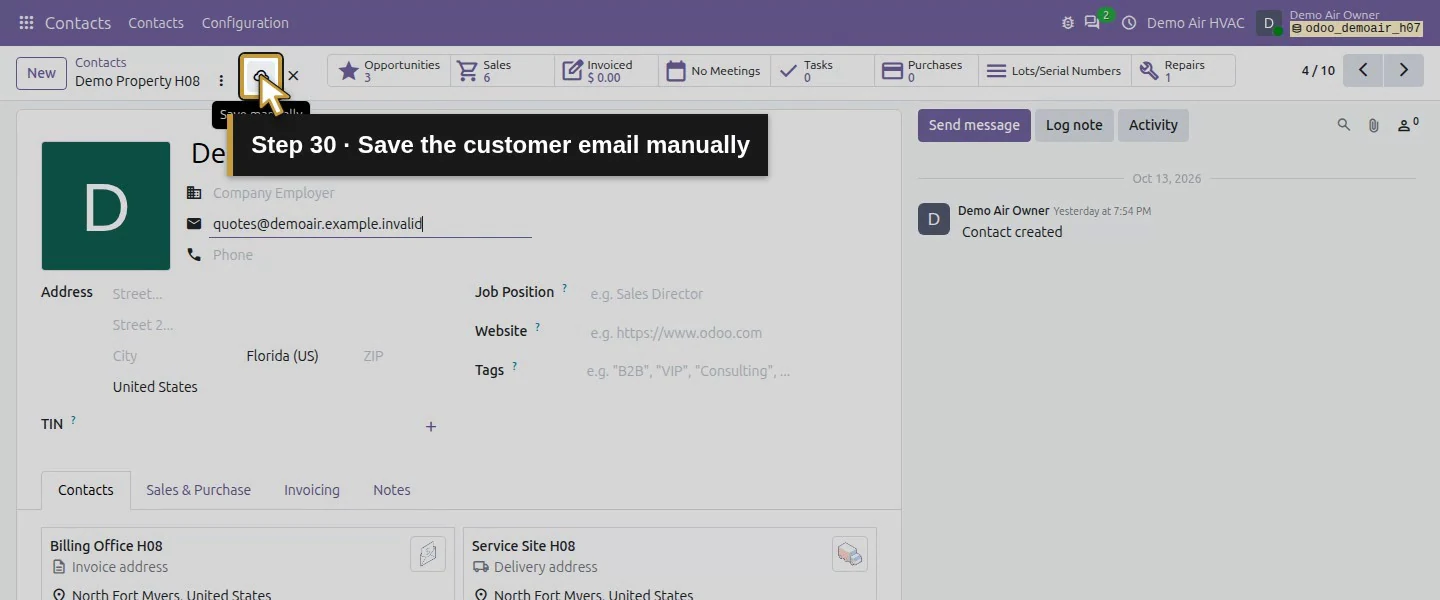Open the Billing Office H08 card
The image size is (1440, 600).
tap(247, 564)
